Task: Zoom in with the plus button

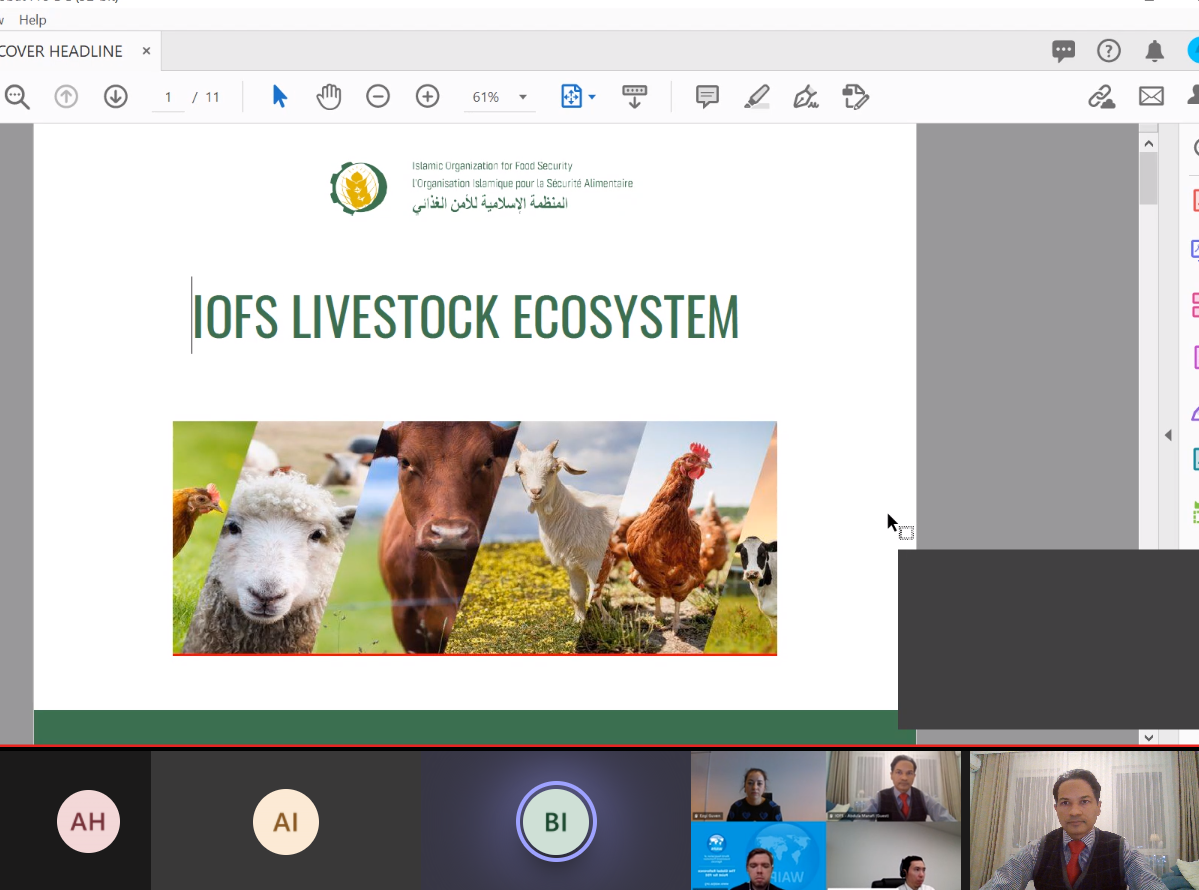Action: [427, 96]
